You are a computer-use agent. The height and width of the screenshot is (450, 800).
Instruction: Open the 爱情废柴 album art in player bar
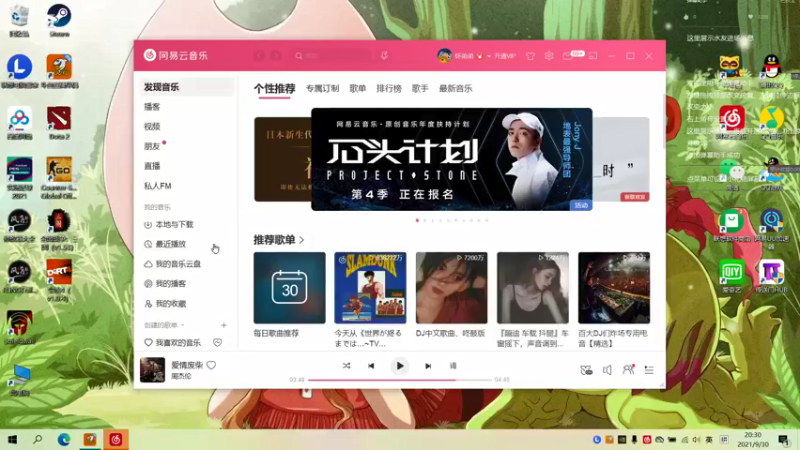[153, 370]
